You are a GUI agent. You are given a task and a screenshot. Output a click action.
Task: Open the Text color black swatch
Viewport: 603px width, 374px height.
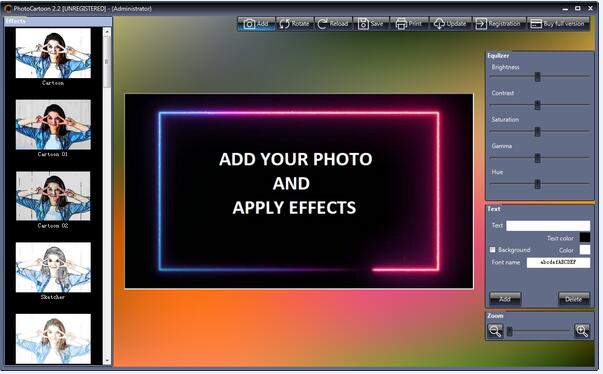pyautogui.click(x=585, y=238)
